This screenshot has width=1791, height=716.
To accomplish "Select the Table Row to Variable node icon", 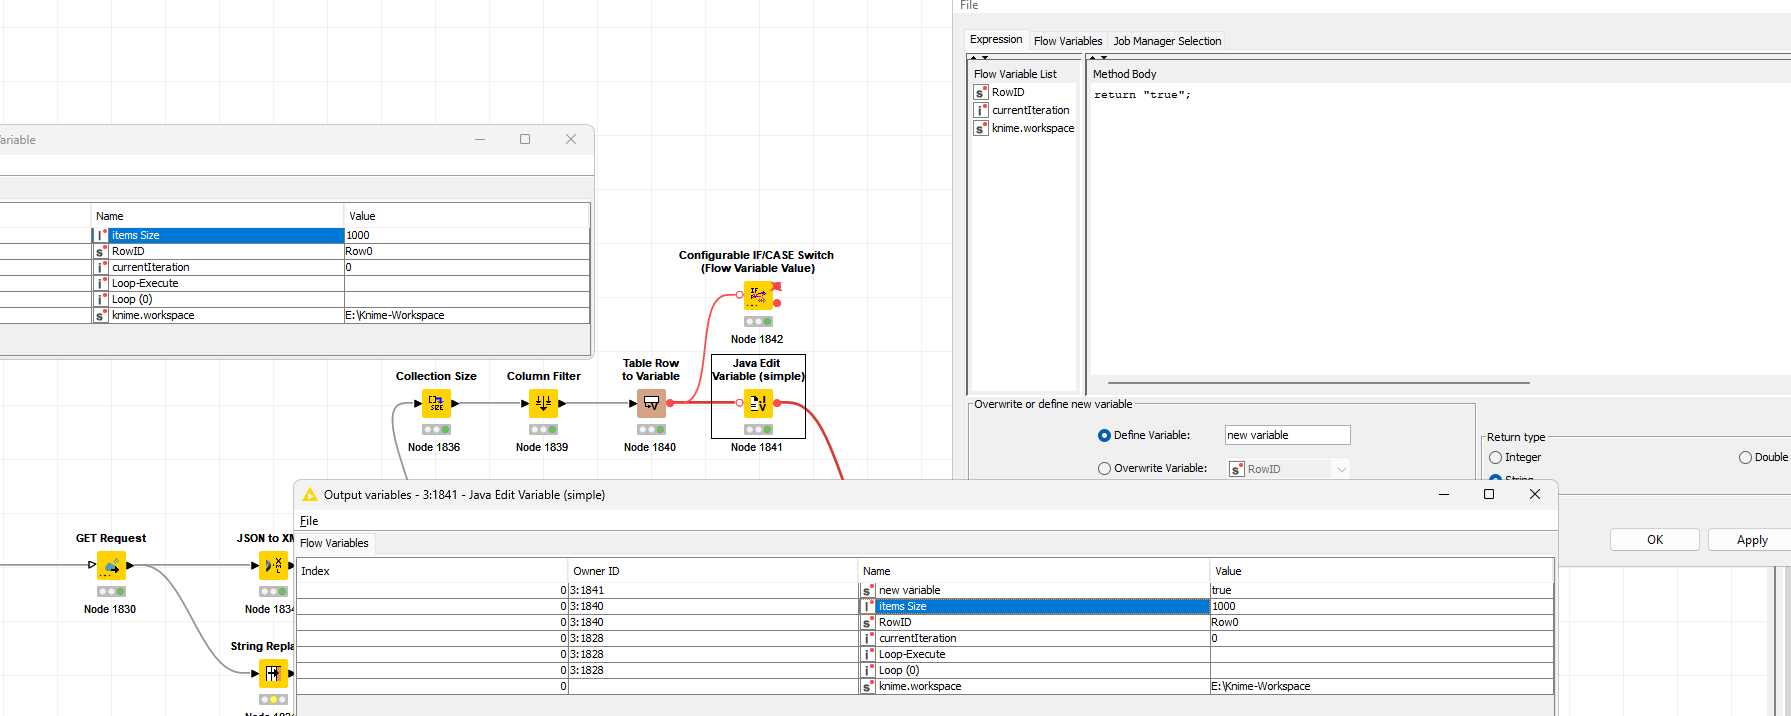I will (x=651, y=403).
